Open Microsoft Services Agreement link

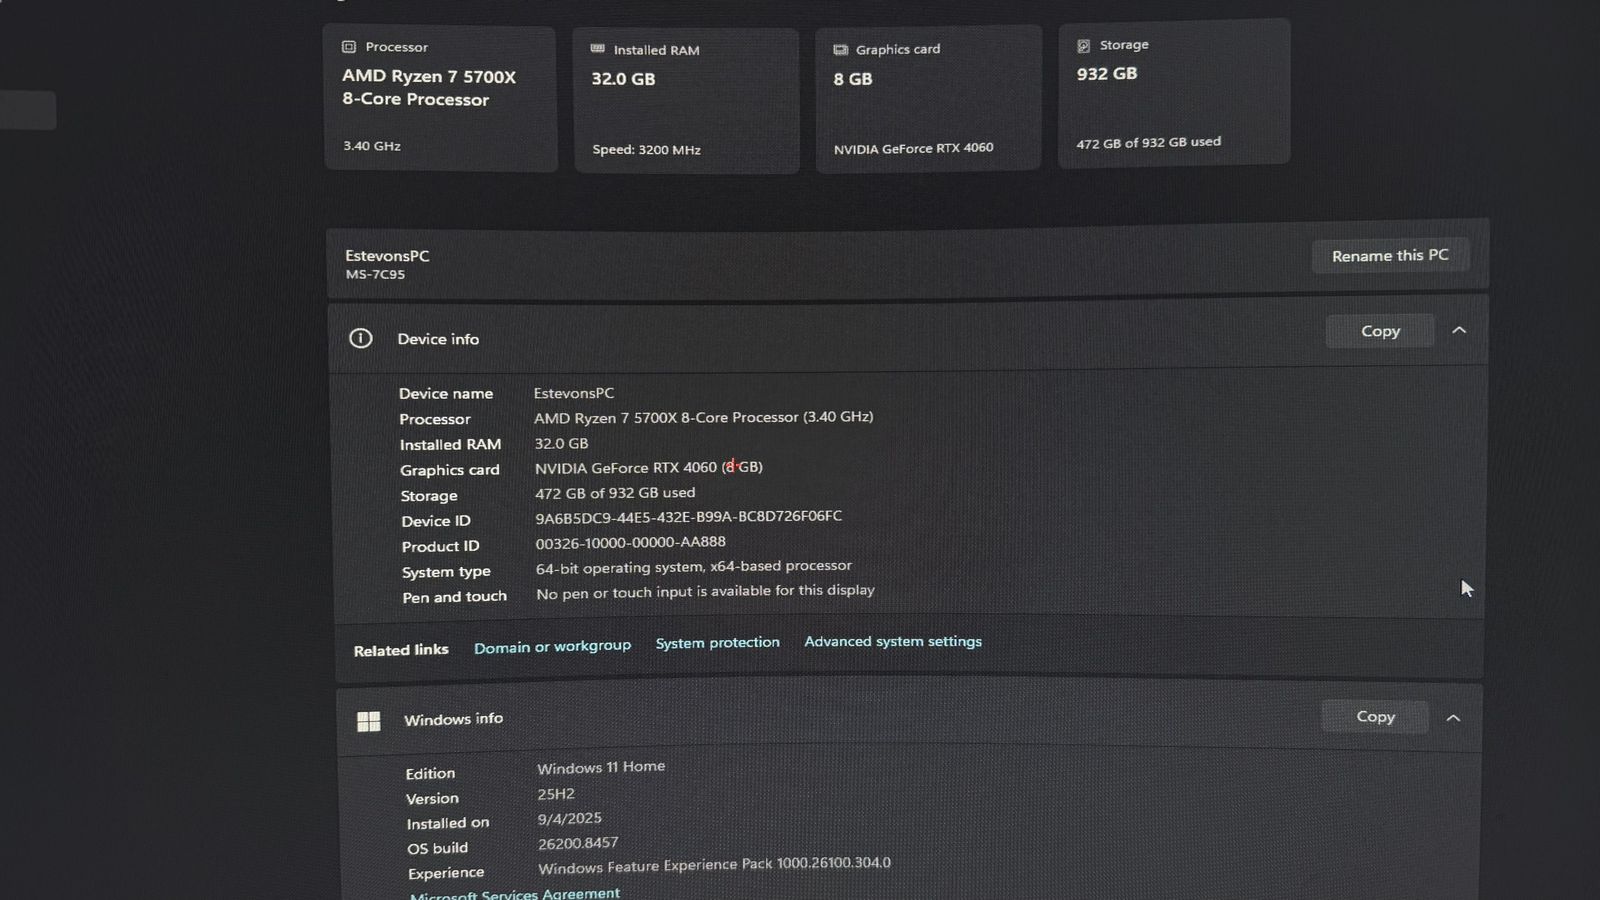pyautogui.click(x=515, y=894)
